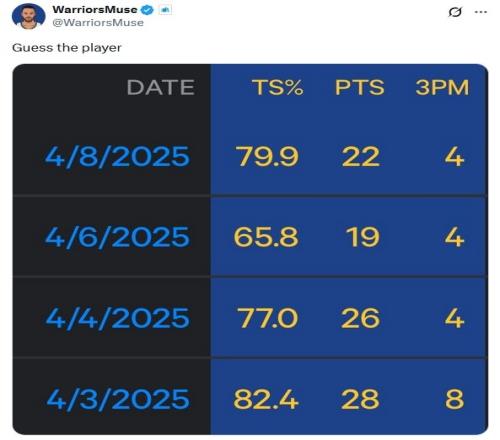Open the 4/3/2025 game date link
500x440 pixels.
click(118, 399)
